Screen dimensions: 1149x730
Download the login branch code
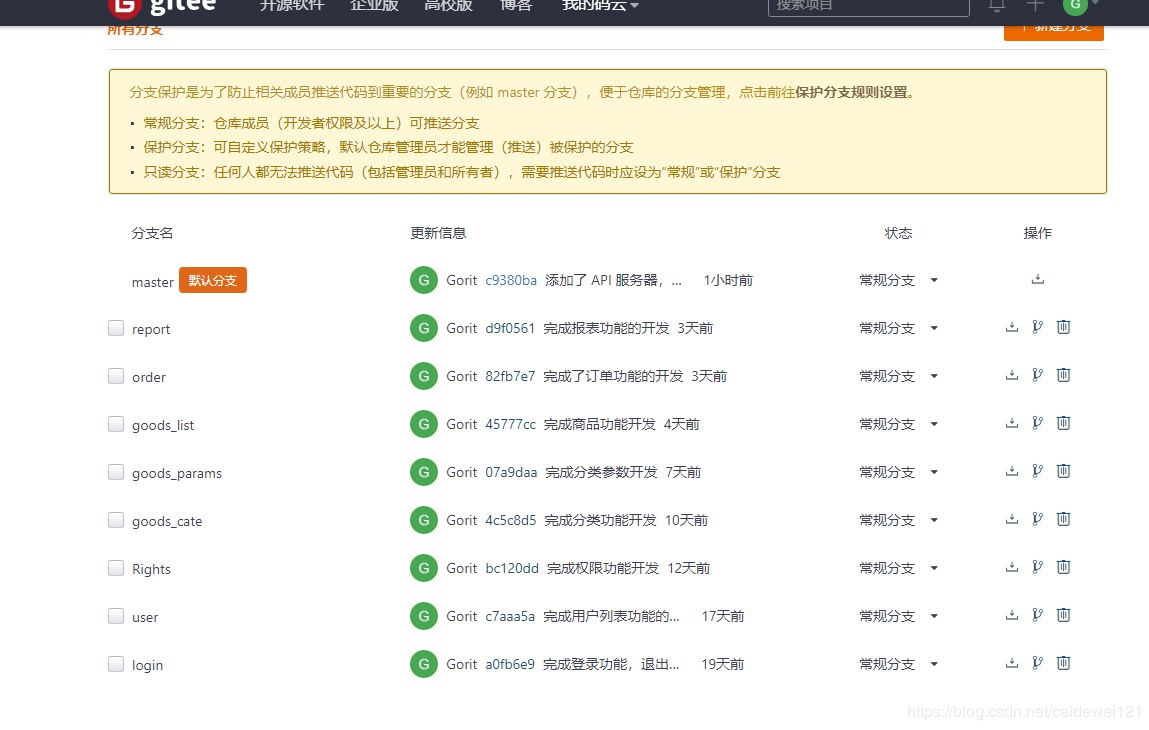tap(1011, 662)
